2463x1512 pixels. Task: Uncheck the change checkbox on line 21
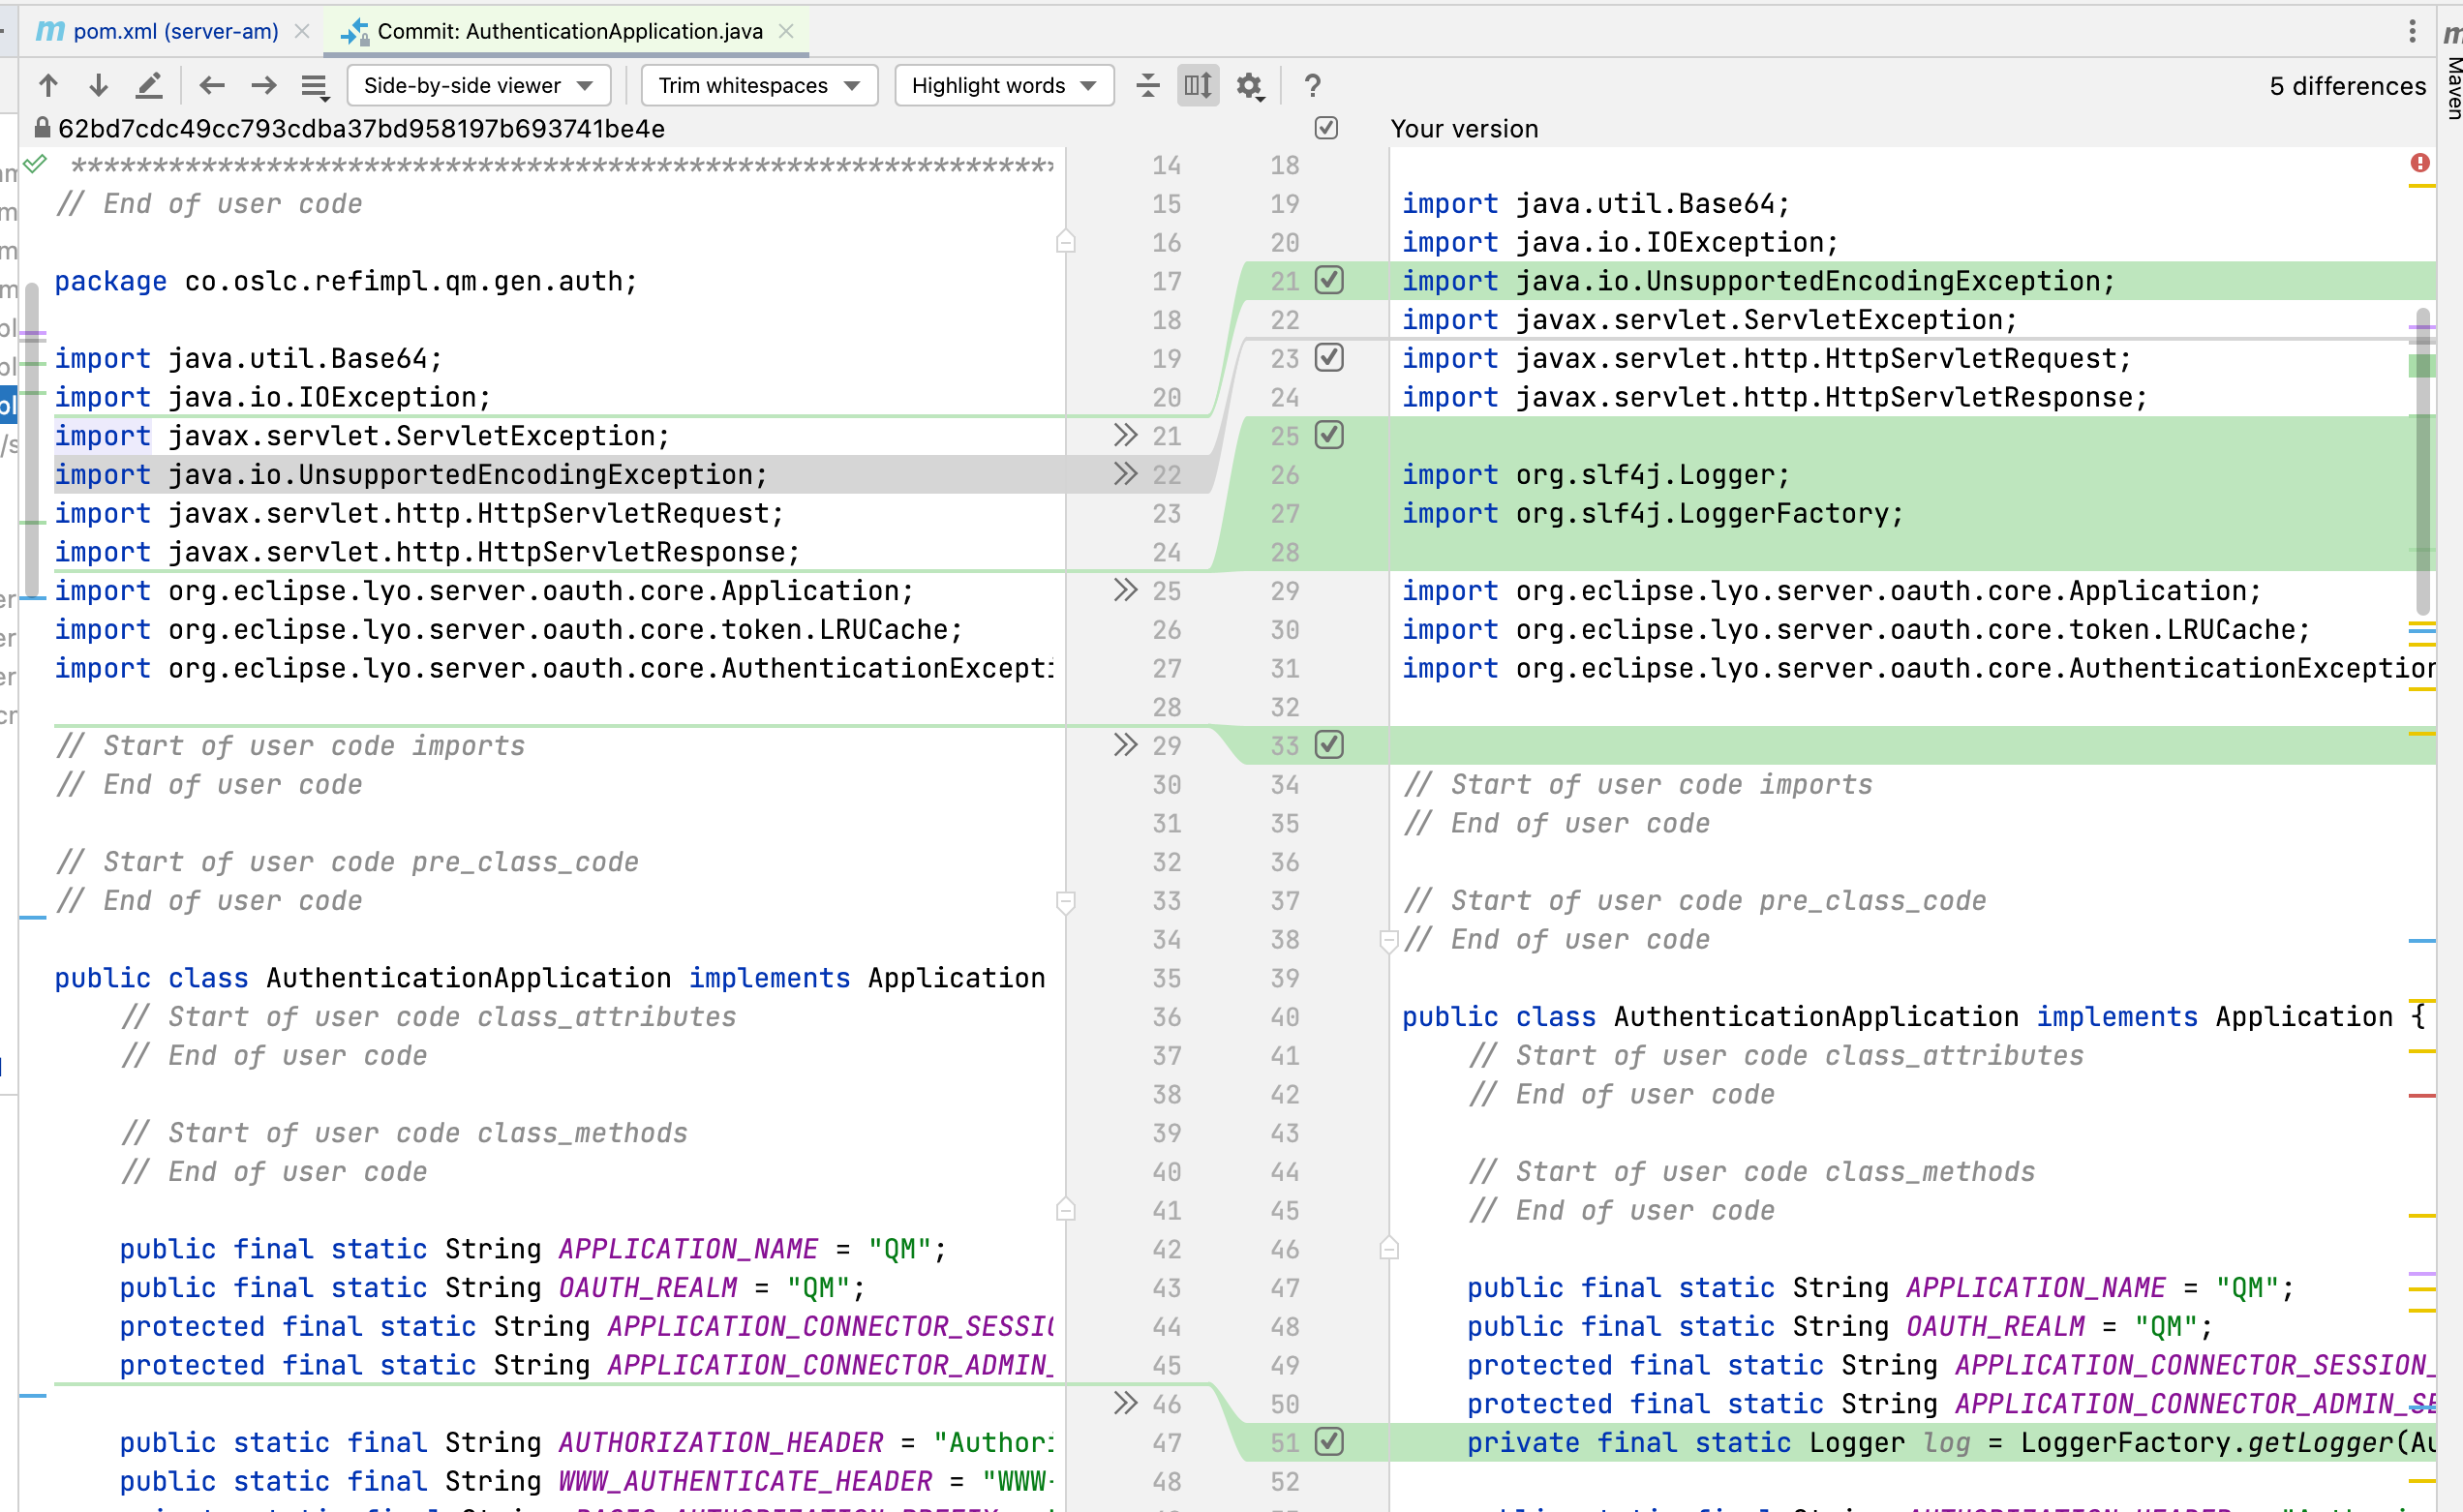coord(1330,281)
